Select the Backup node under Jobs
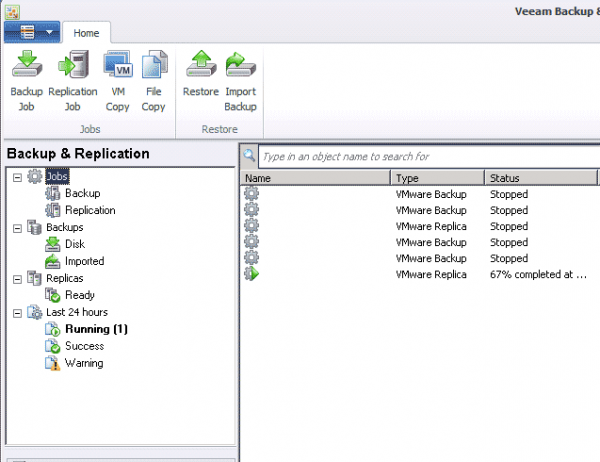 pos(83,193)
